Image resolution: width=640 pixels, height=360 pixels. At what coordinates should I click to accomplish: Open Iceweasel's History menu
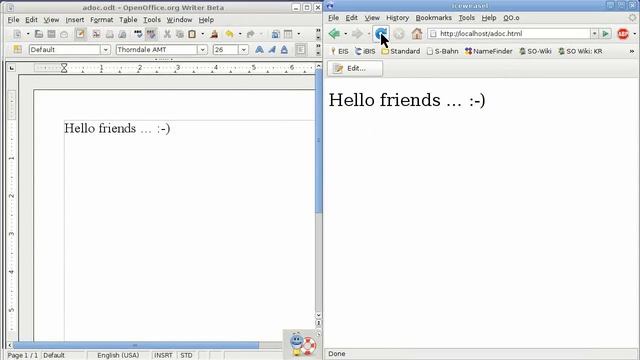[x=397, y=18]
